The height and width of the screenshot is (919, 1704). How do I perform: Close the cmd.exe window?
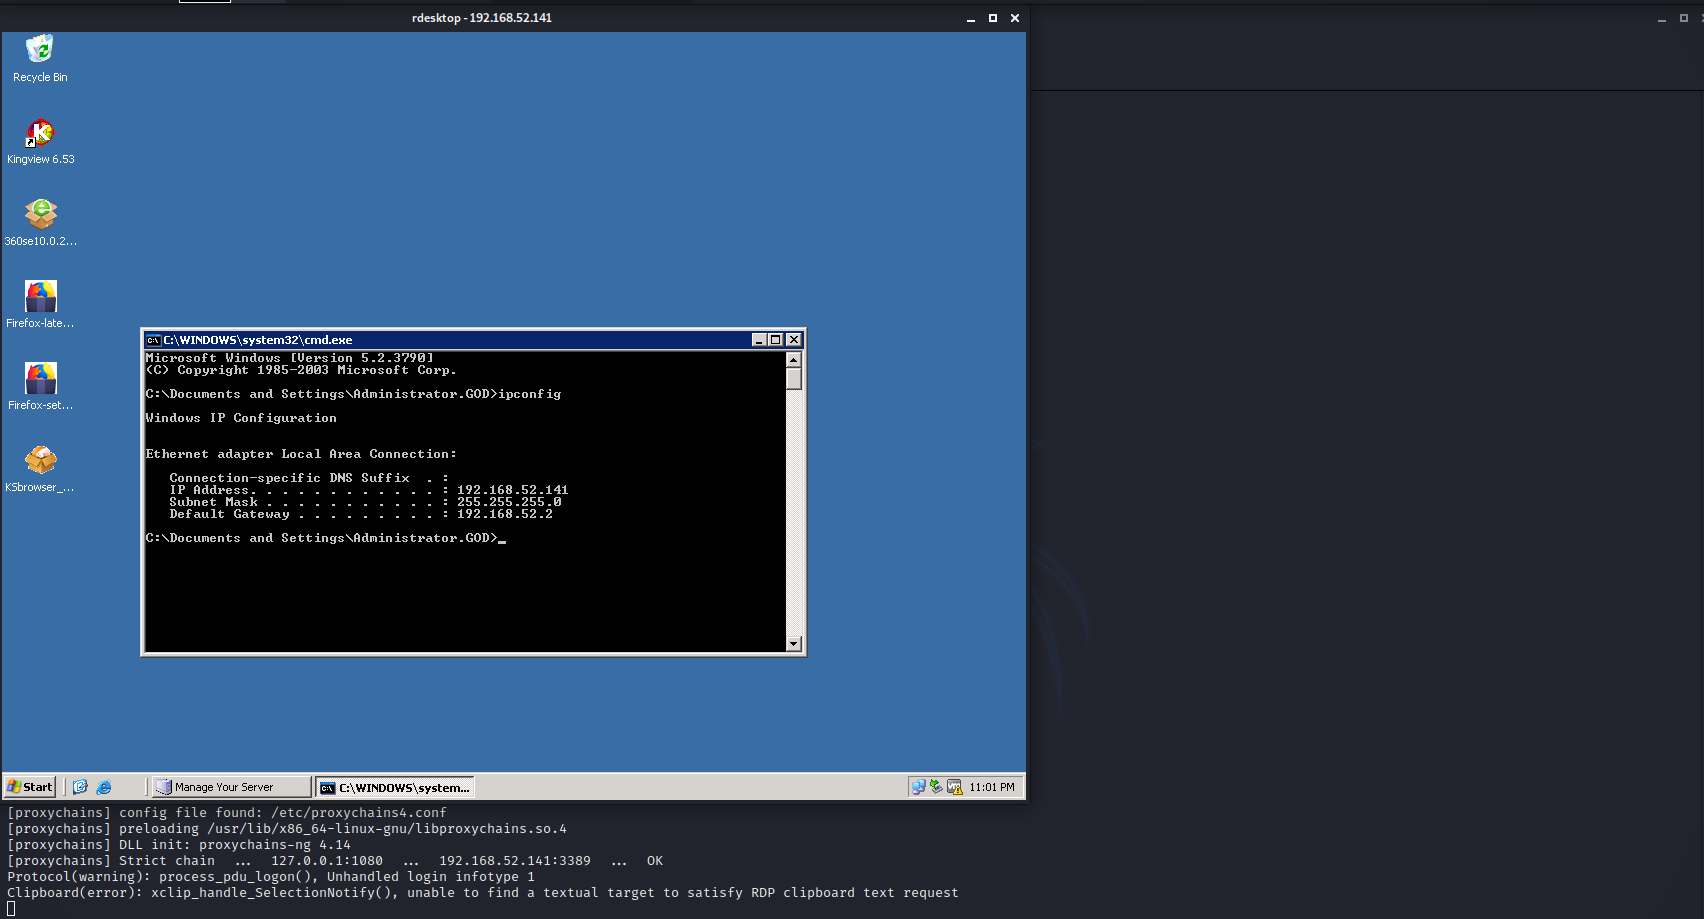(x=794, y=340)
